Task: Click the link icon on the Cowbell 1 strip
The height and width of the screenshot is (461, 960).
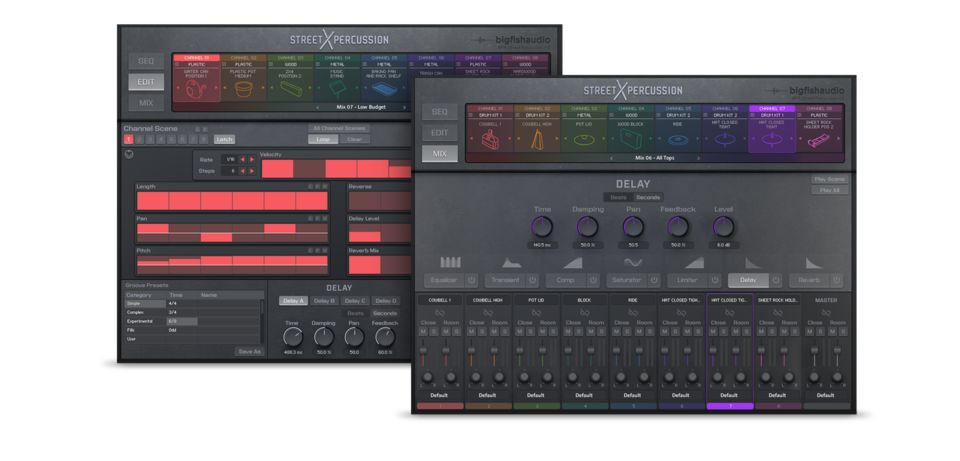Action: (x=439, y=312)
